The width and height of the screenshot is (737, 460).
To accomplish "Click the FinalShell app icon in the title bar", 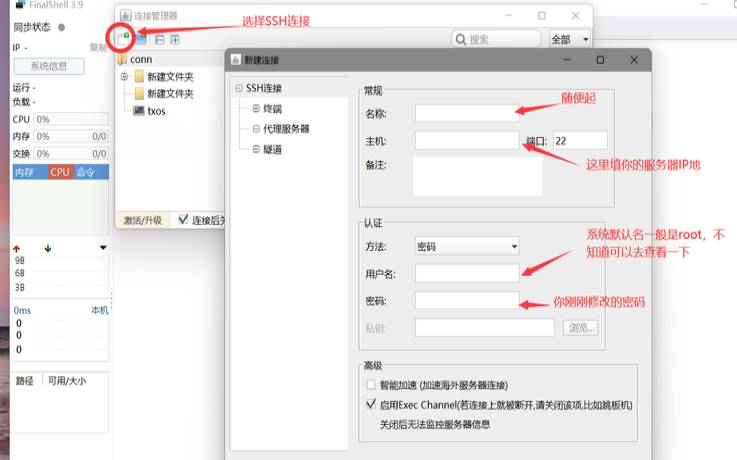I will coord(19,4).
